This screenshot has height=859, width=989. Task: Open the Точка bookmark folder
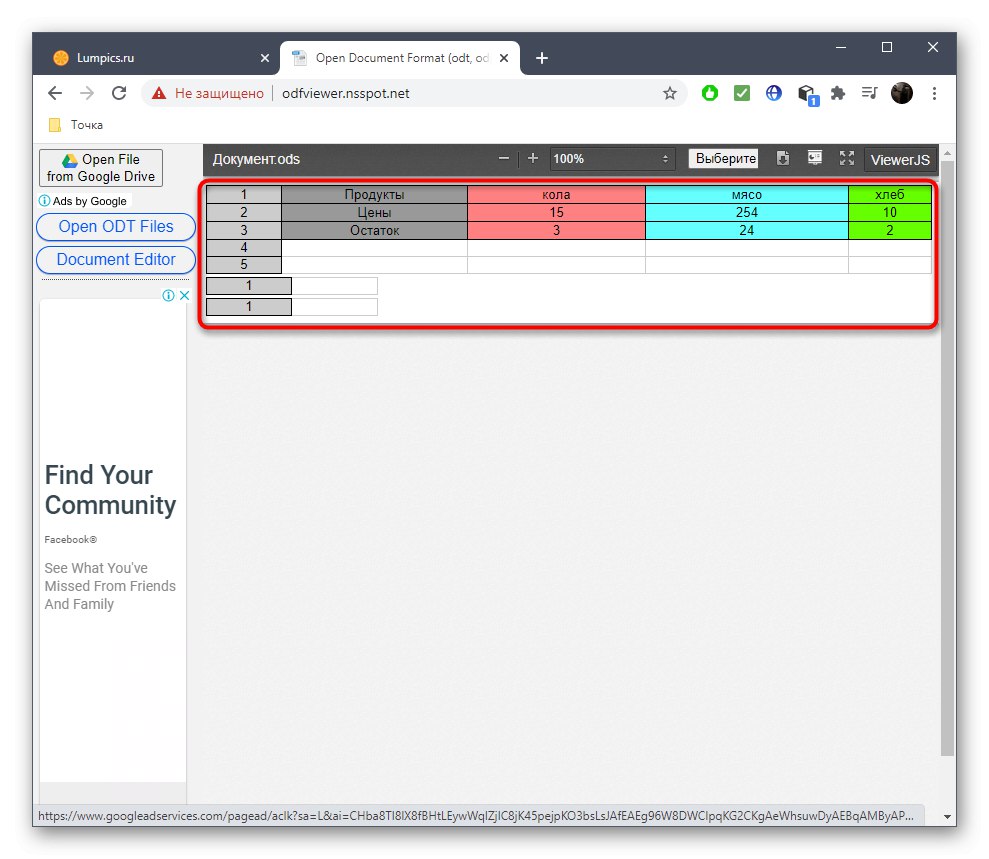pos(76,125)
